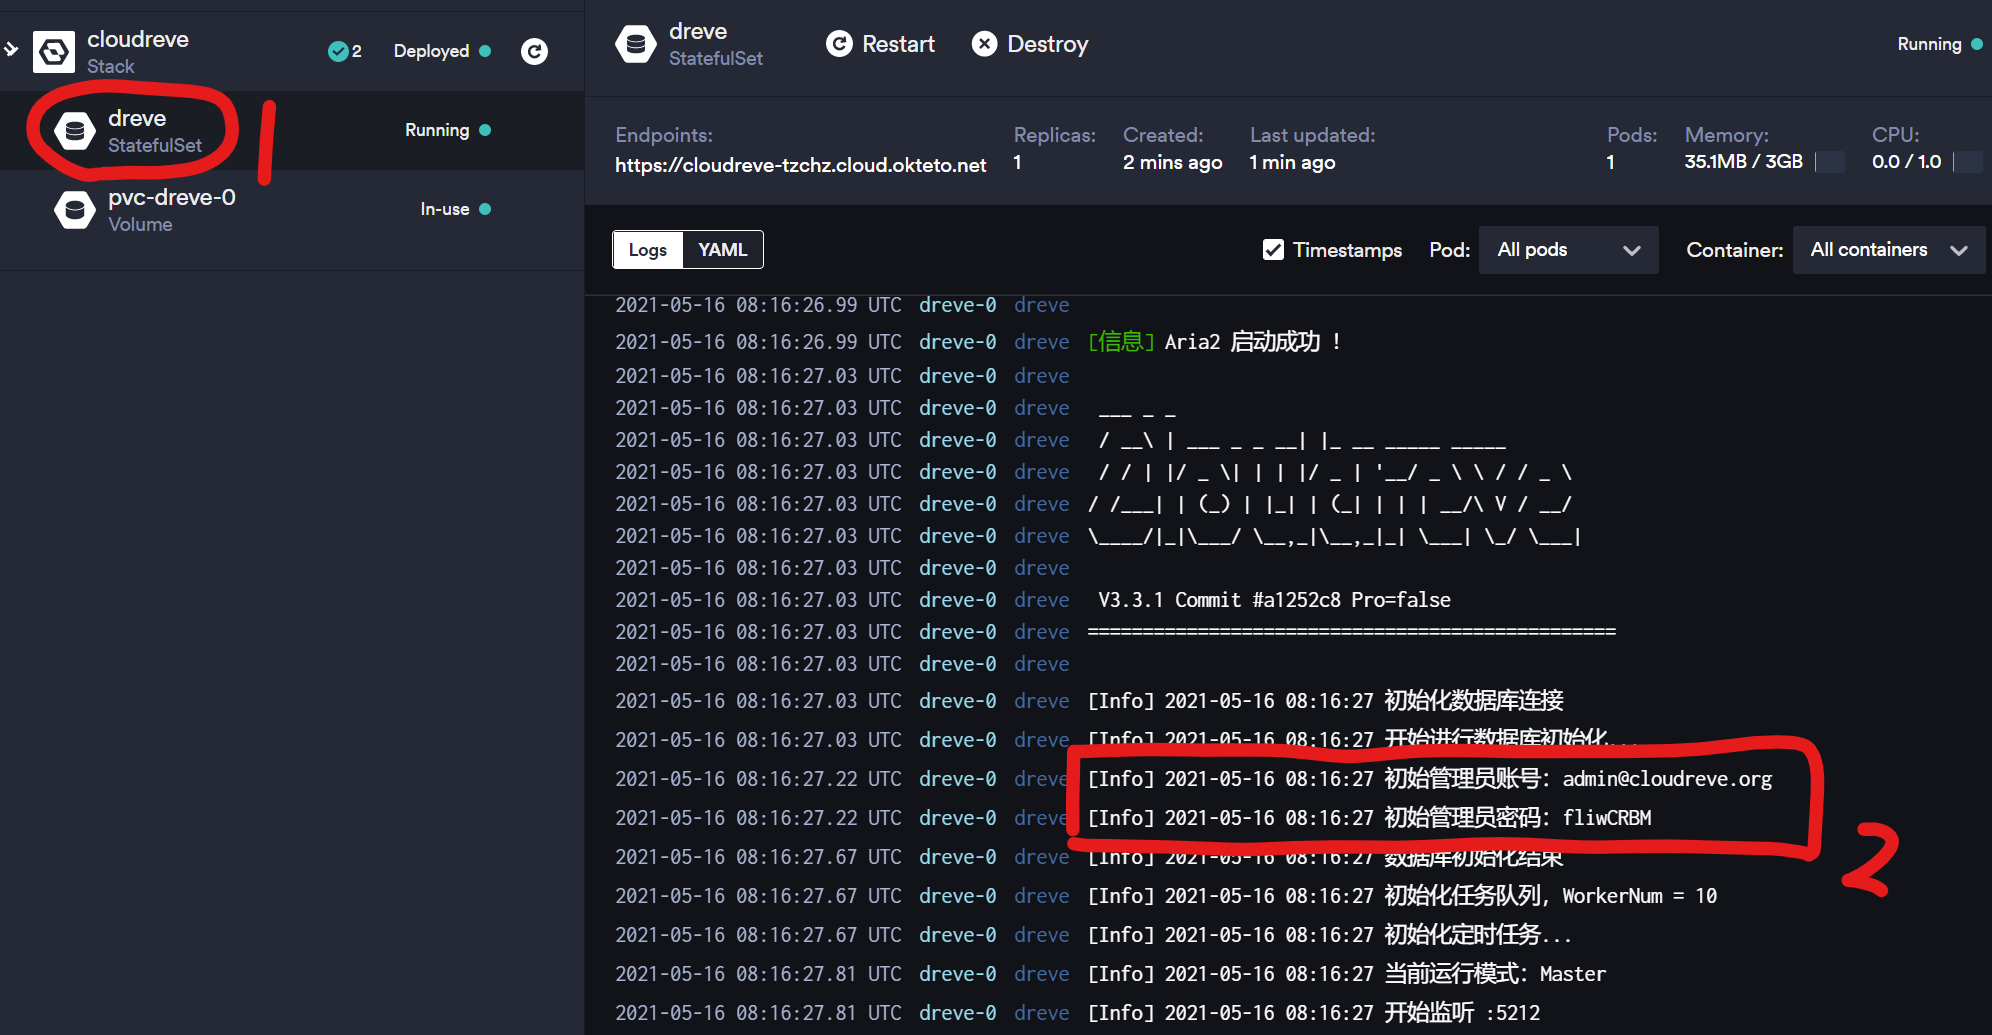Click the CPU usage bar indicator
The width and height of the screenshot is (1992, 1035).
coord(1968,162)
